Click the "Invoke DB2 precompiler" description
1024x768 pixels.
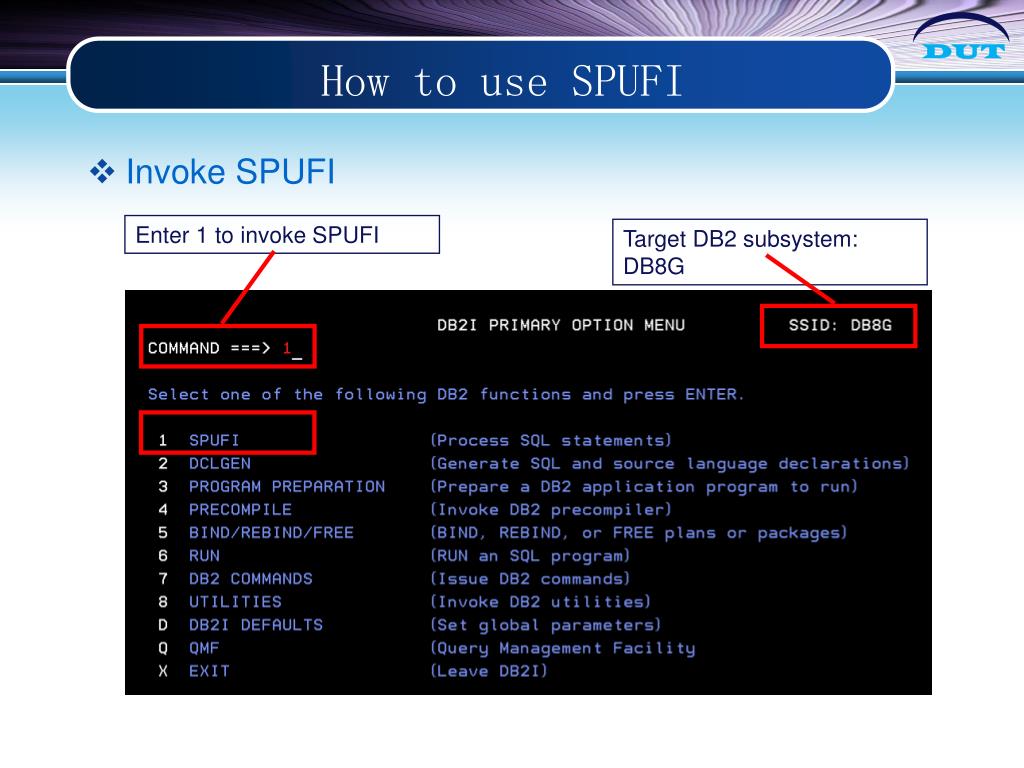pyautogui.click(x=551, y=509)
